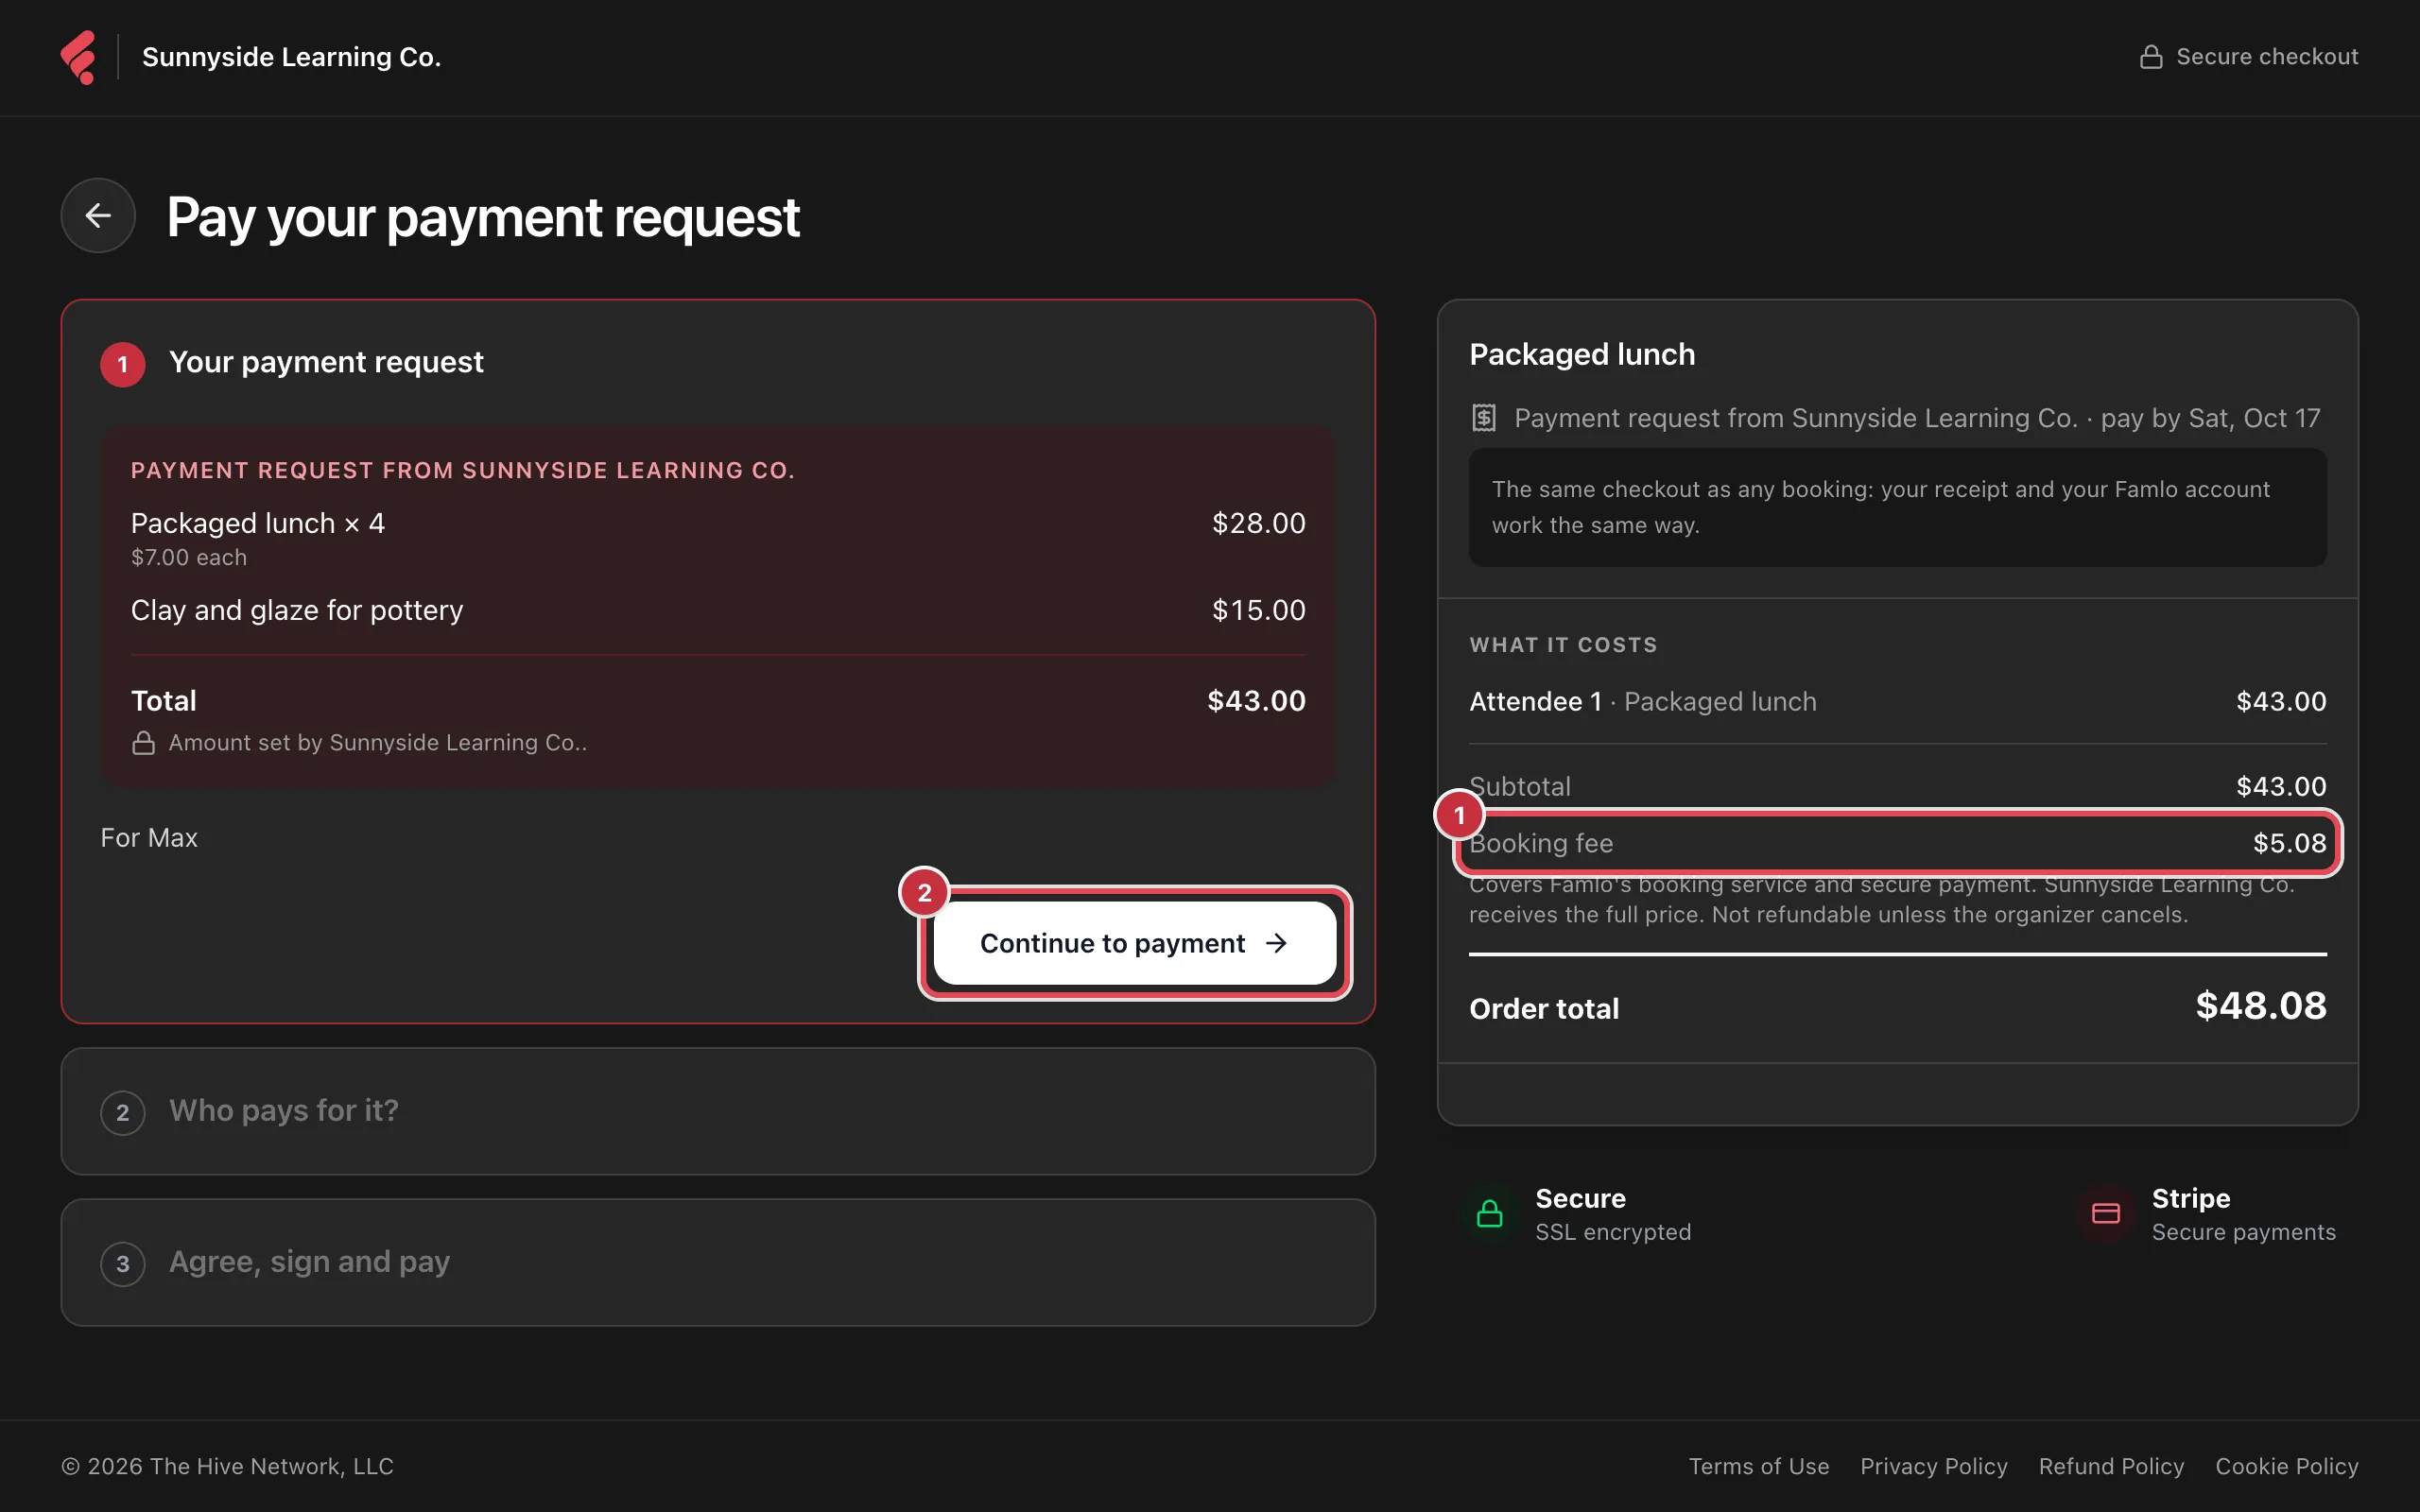Click the For Max text
The width and height of the screenshot is (2420, 1512).
pyautogui.click(x=149, y=838)
